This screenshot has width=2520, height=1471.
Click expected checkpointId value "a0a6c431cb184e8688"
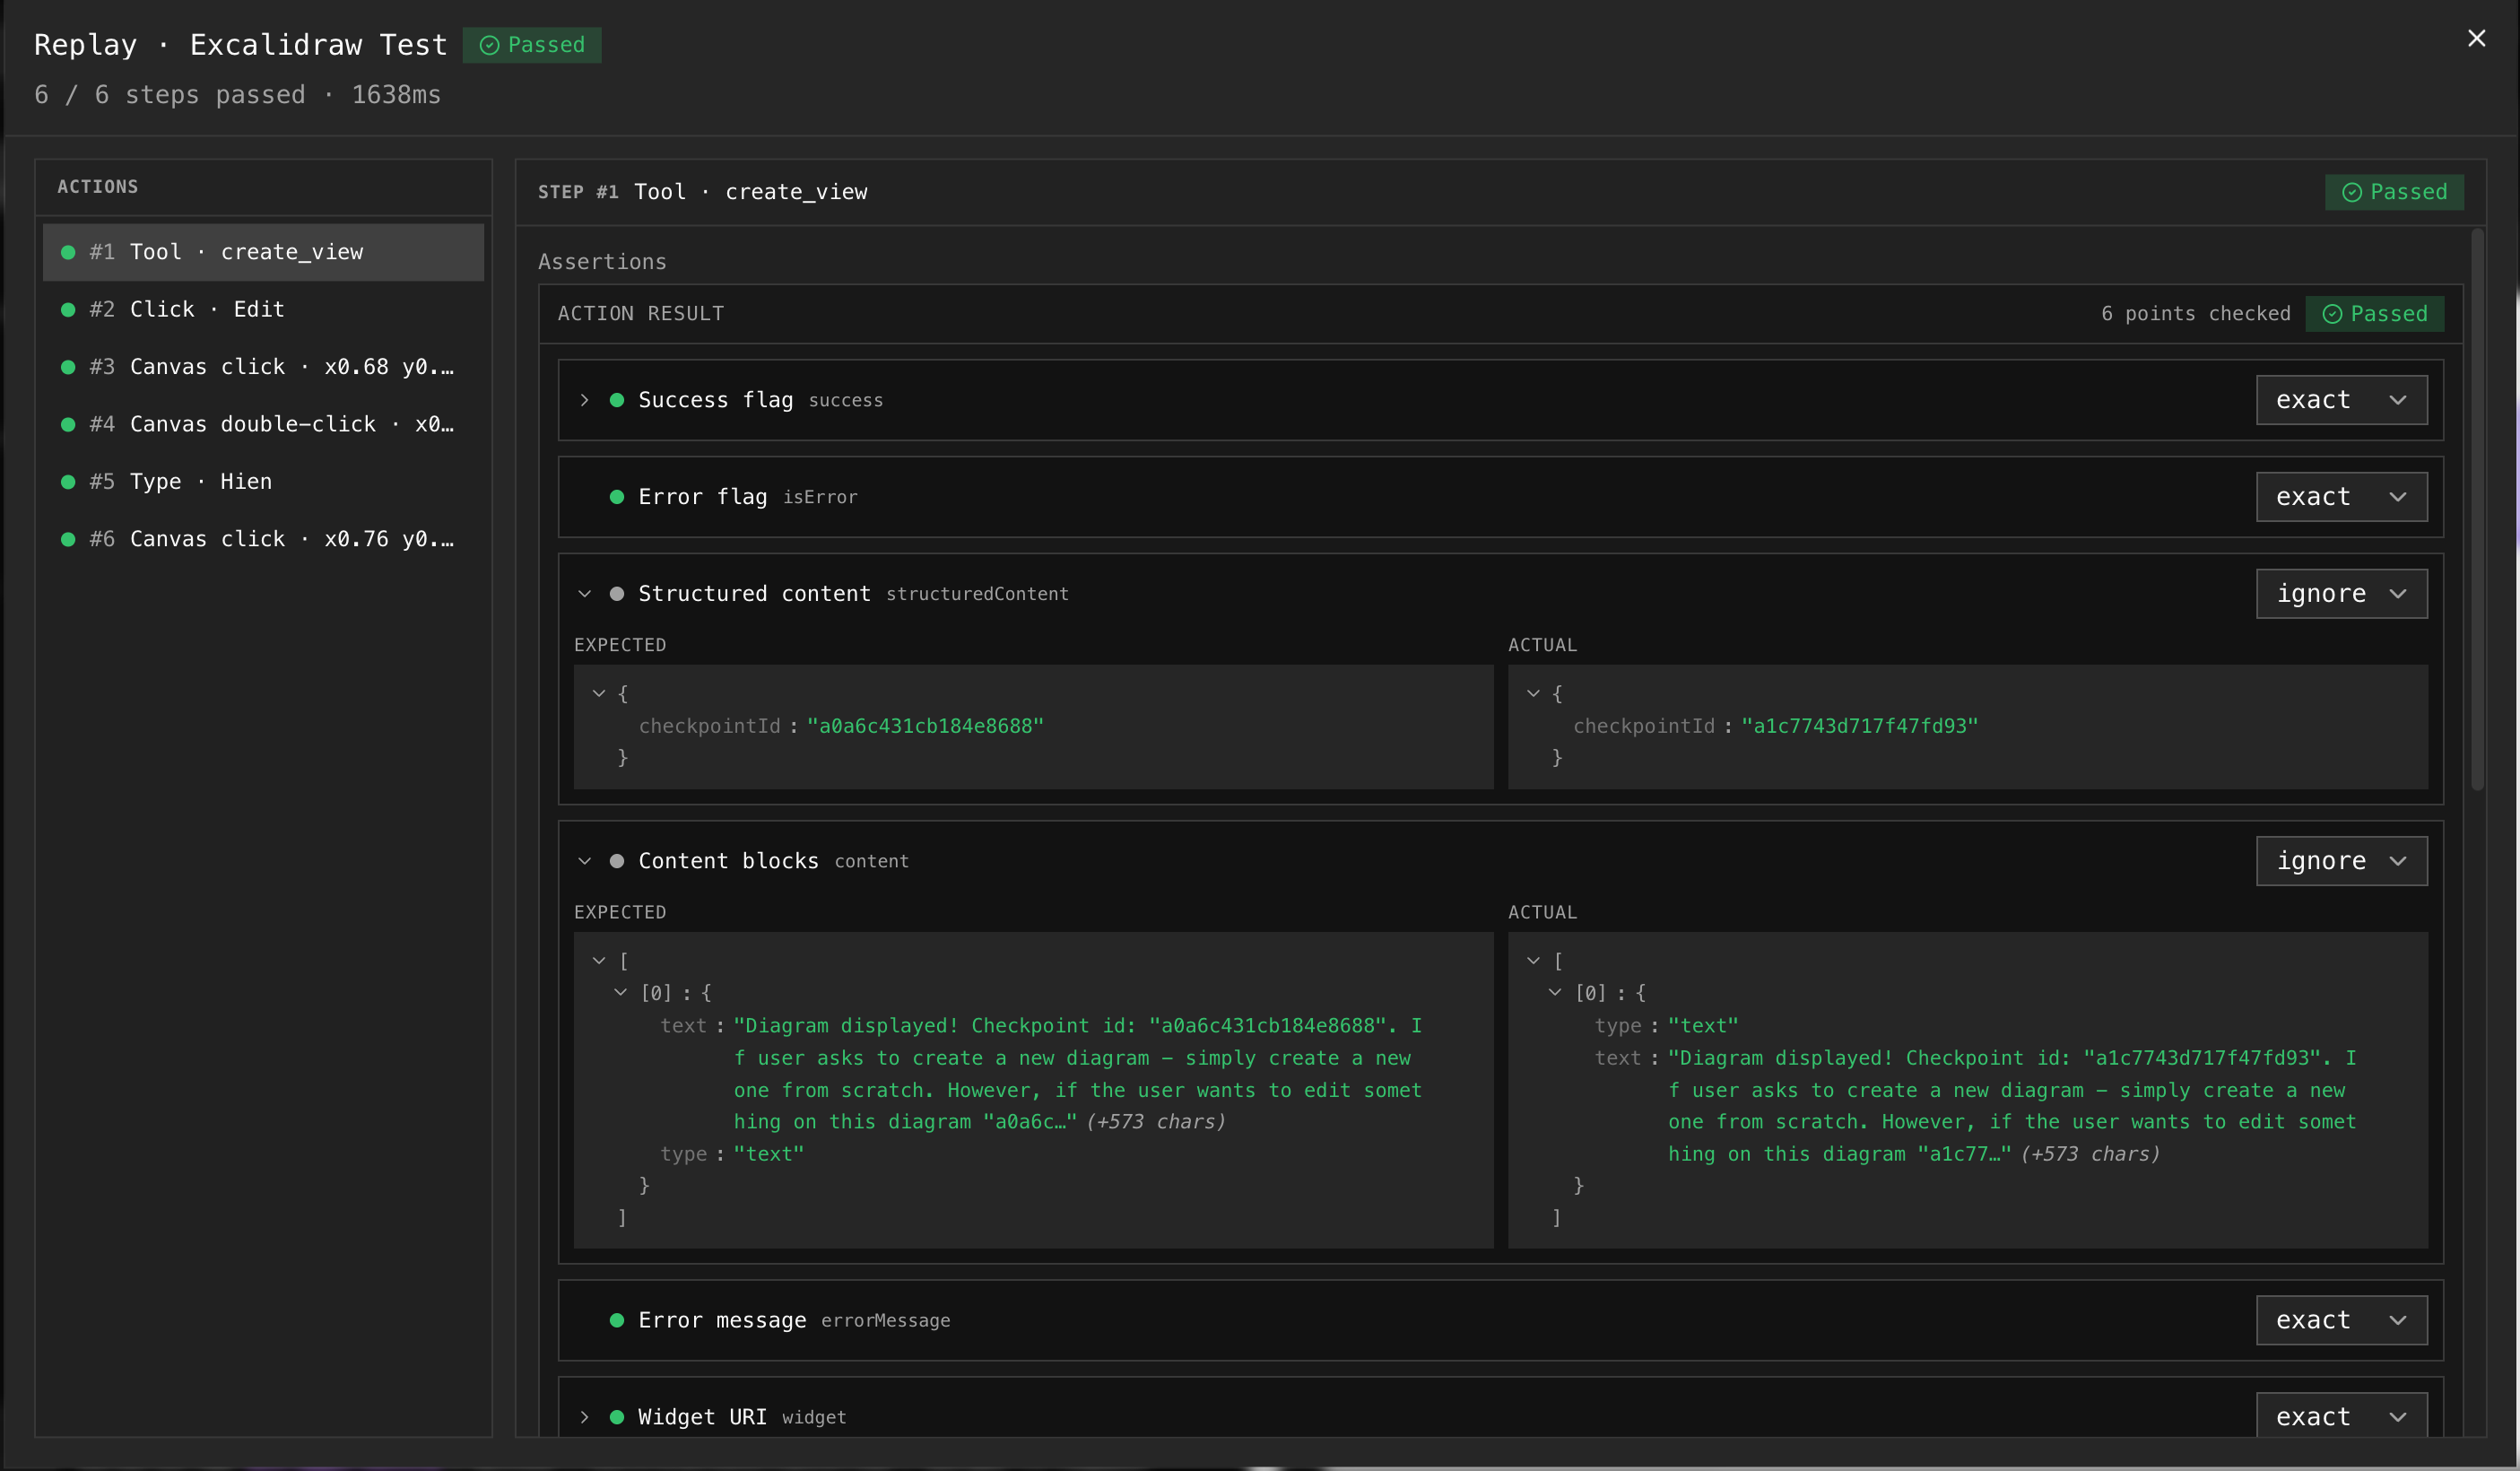pos(925,726)
